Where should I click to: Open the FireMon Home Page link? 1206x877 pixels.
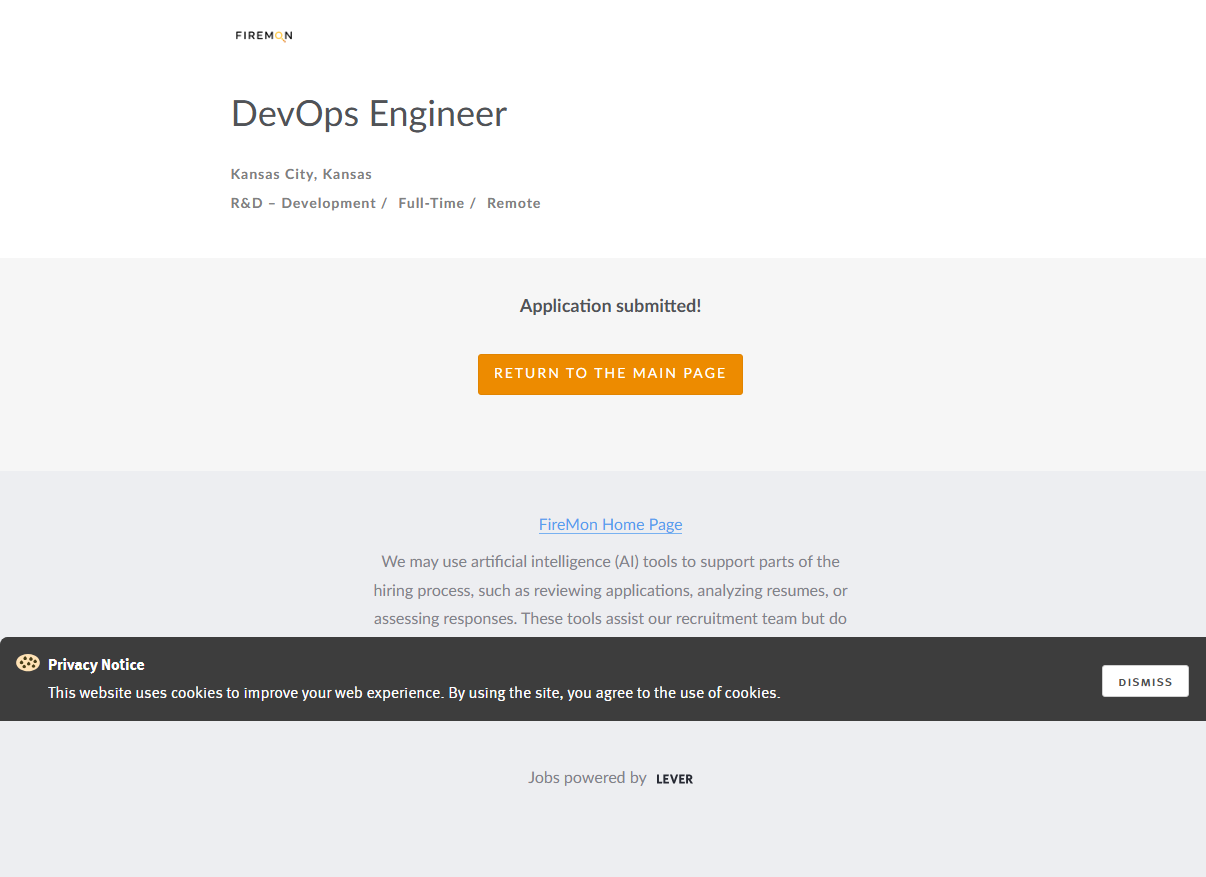click(610, 524)
